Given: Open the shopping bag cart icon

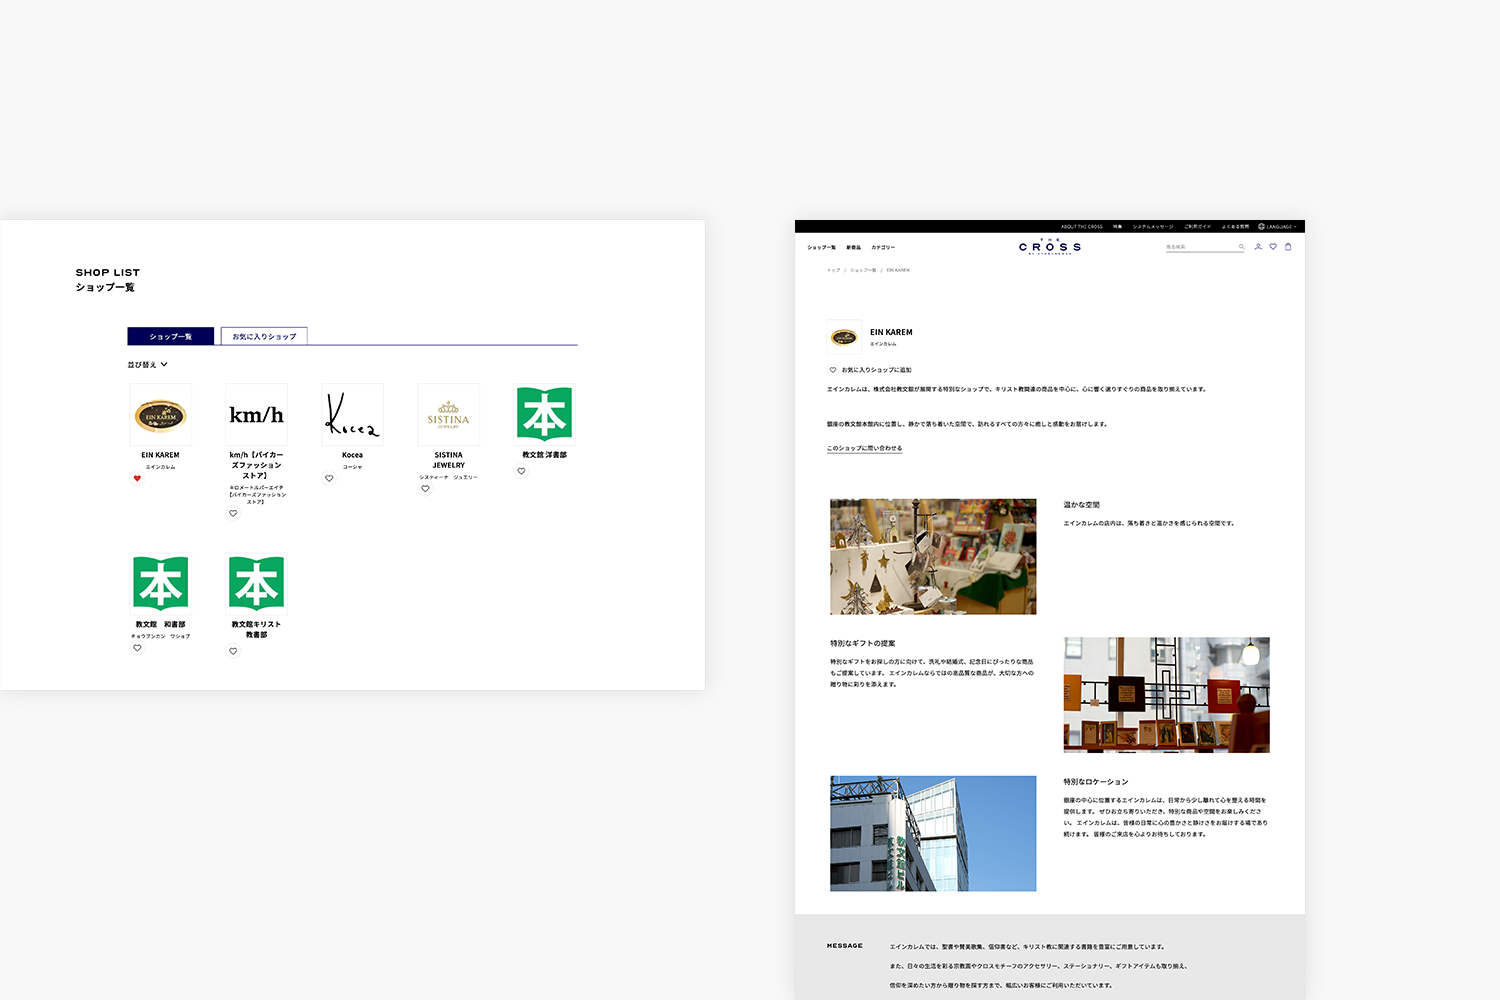Looking at the screenshot, I should [1288, 247].
